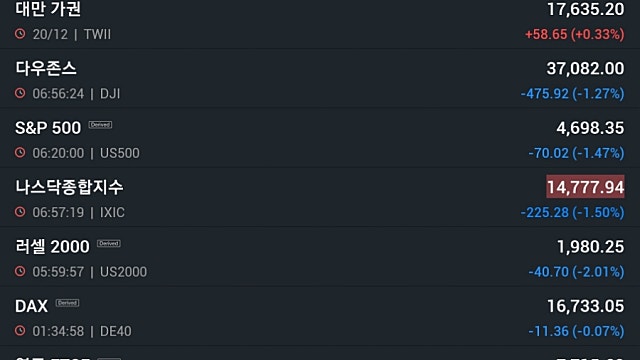
Task: Click the highlighted 14,777.94 price
Action: [585, 187]
